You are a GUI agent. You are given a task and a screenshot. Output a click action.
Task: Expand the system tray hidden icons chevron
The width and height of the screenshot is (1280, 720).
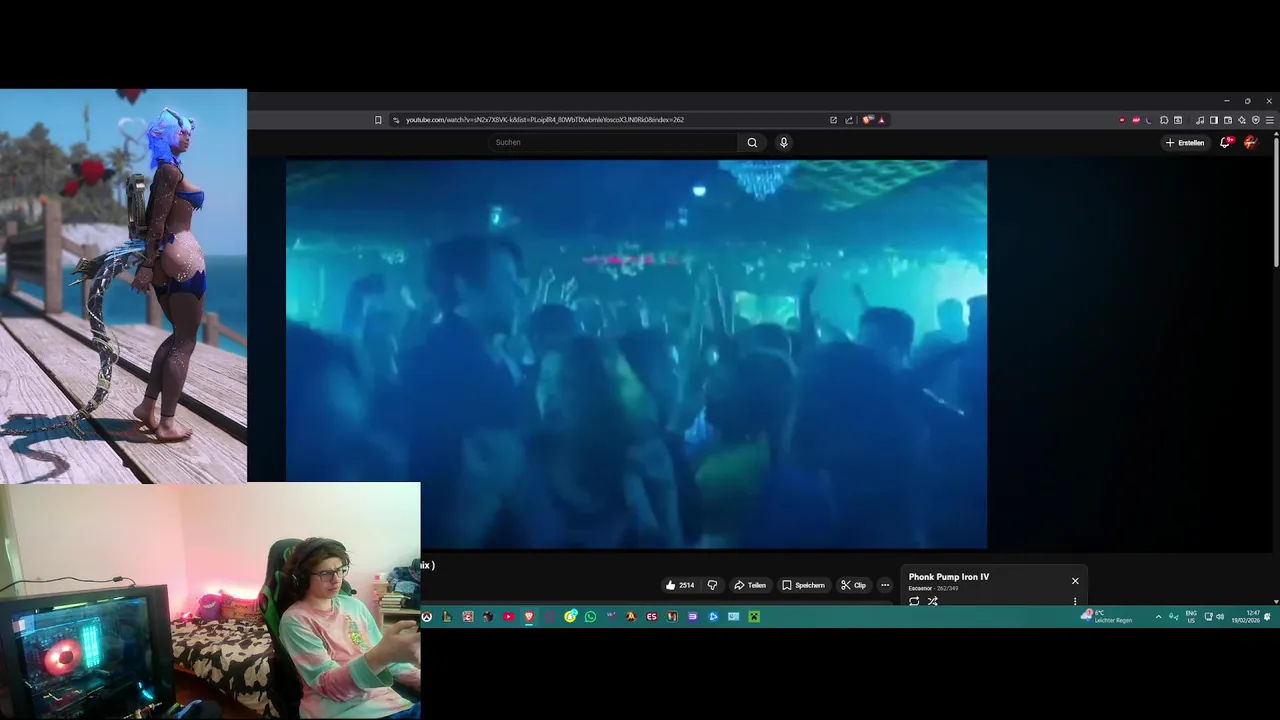click(1159, 616)
